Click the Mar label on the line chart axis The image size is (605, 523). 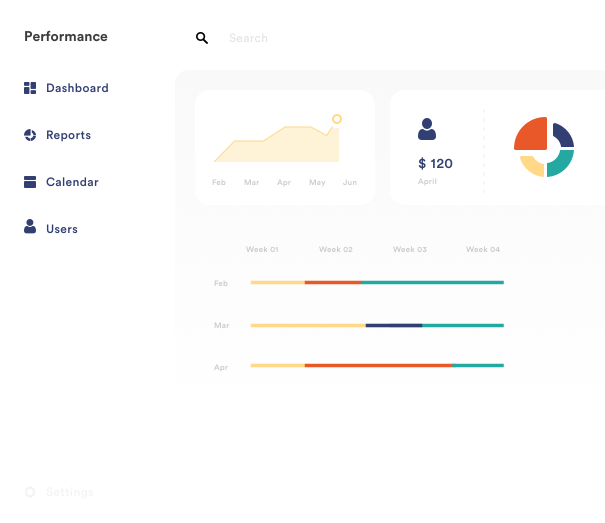click(252, 182)
